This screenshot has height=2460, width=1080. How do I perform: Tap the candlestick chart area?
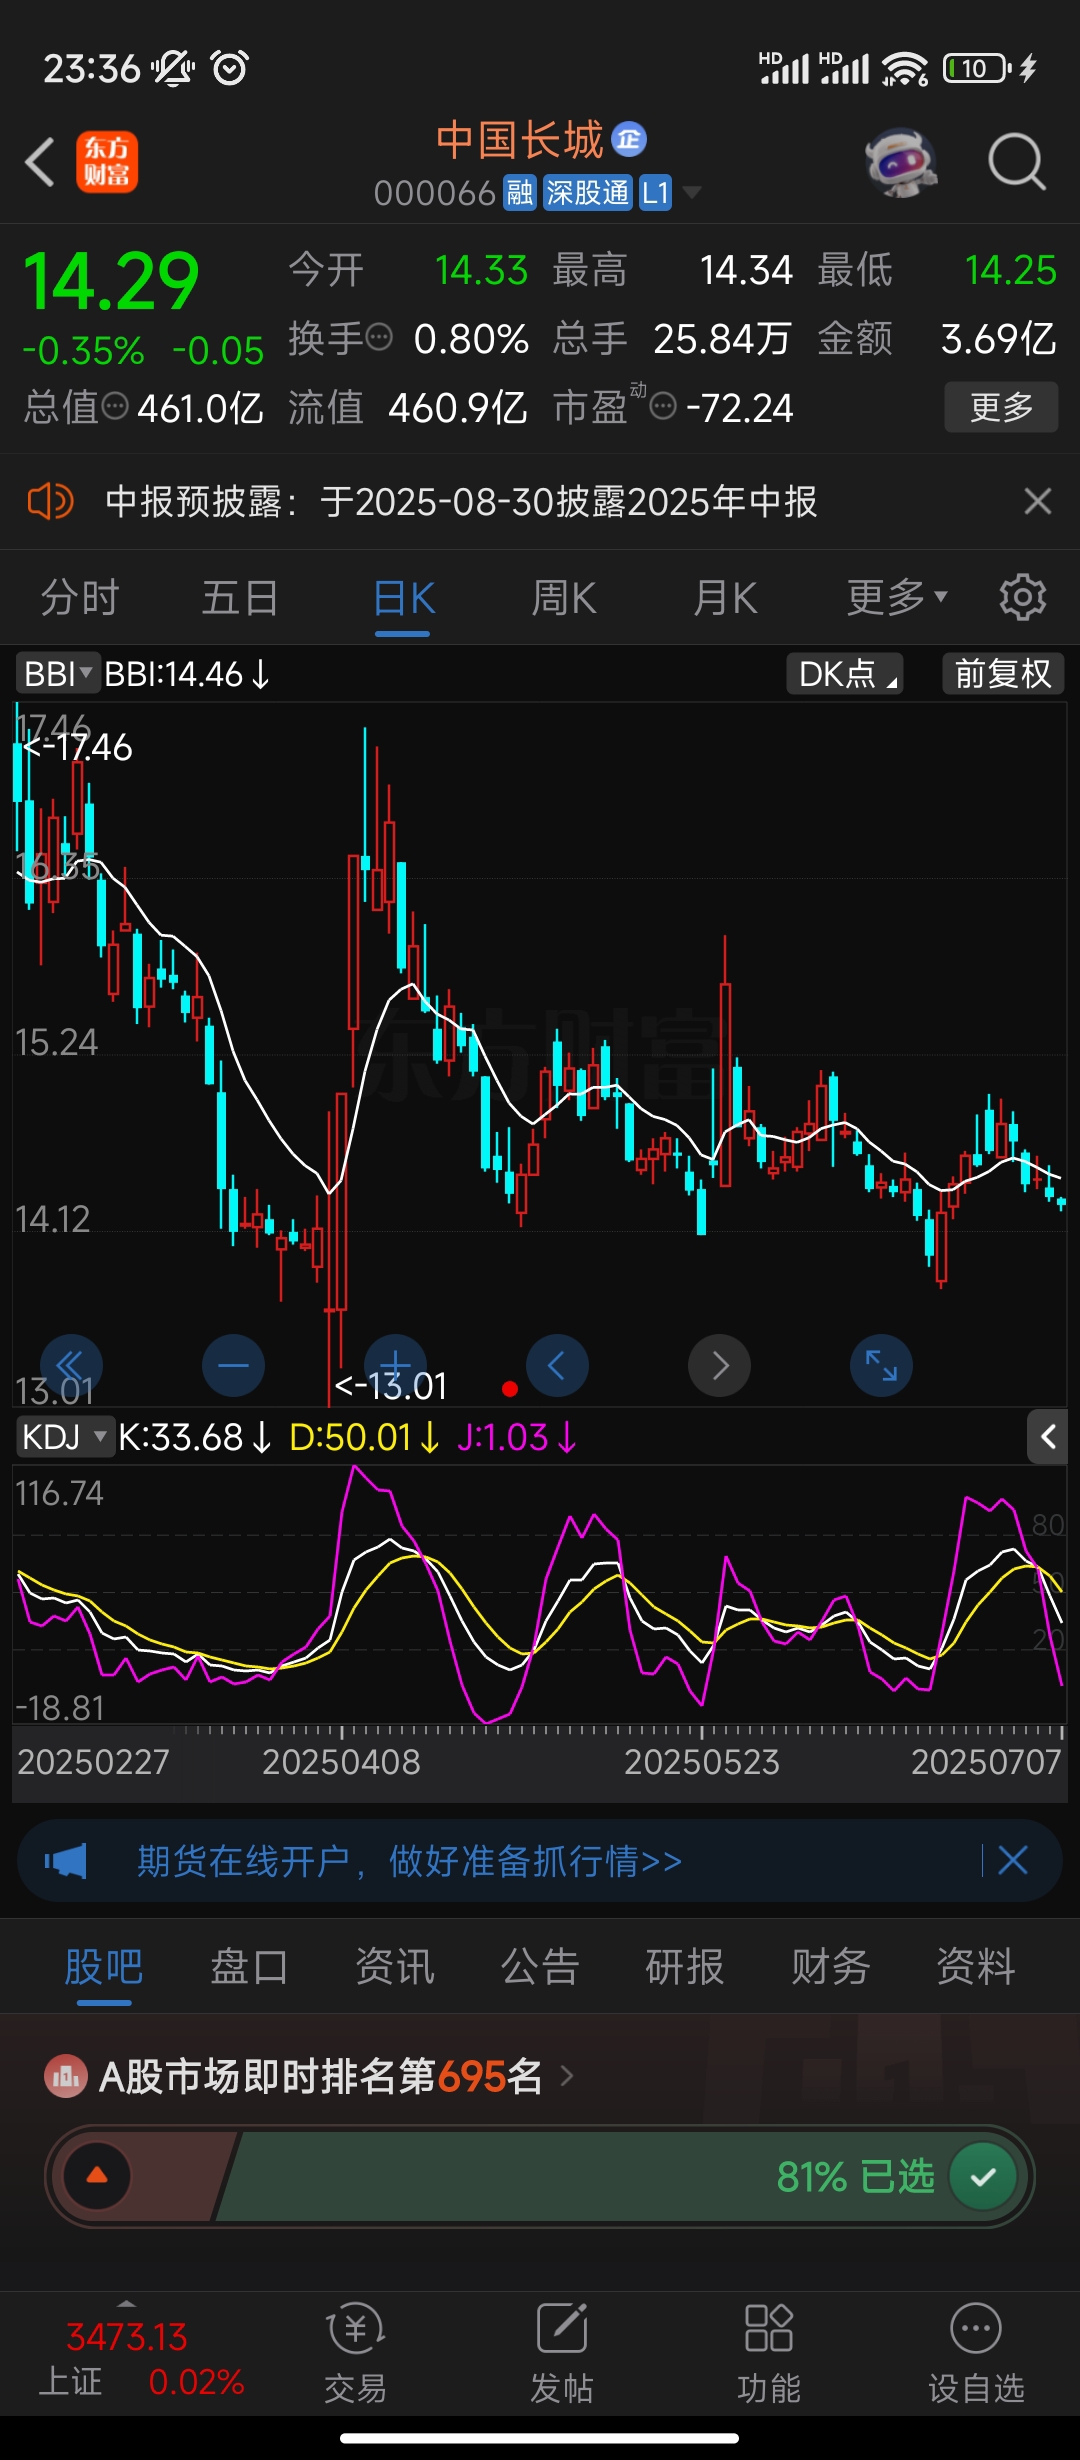click(x=540, y=1054)
